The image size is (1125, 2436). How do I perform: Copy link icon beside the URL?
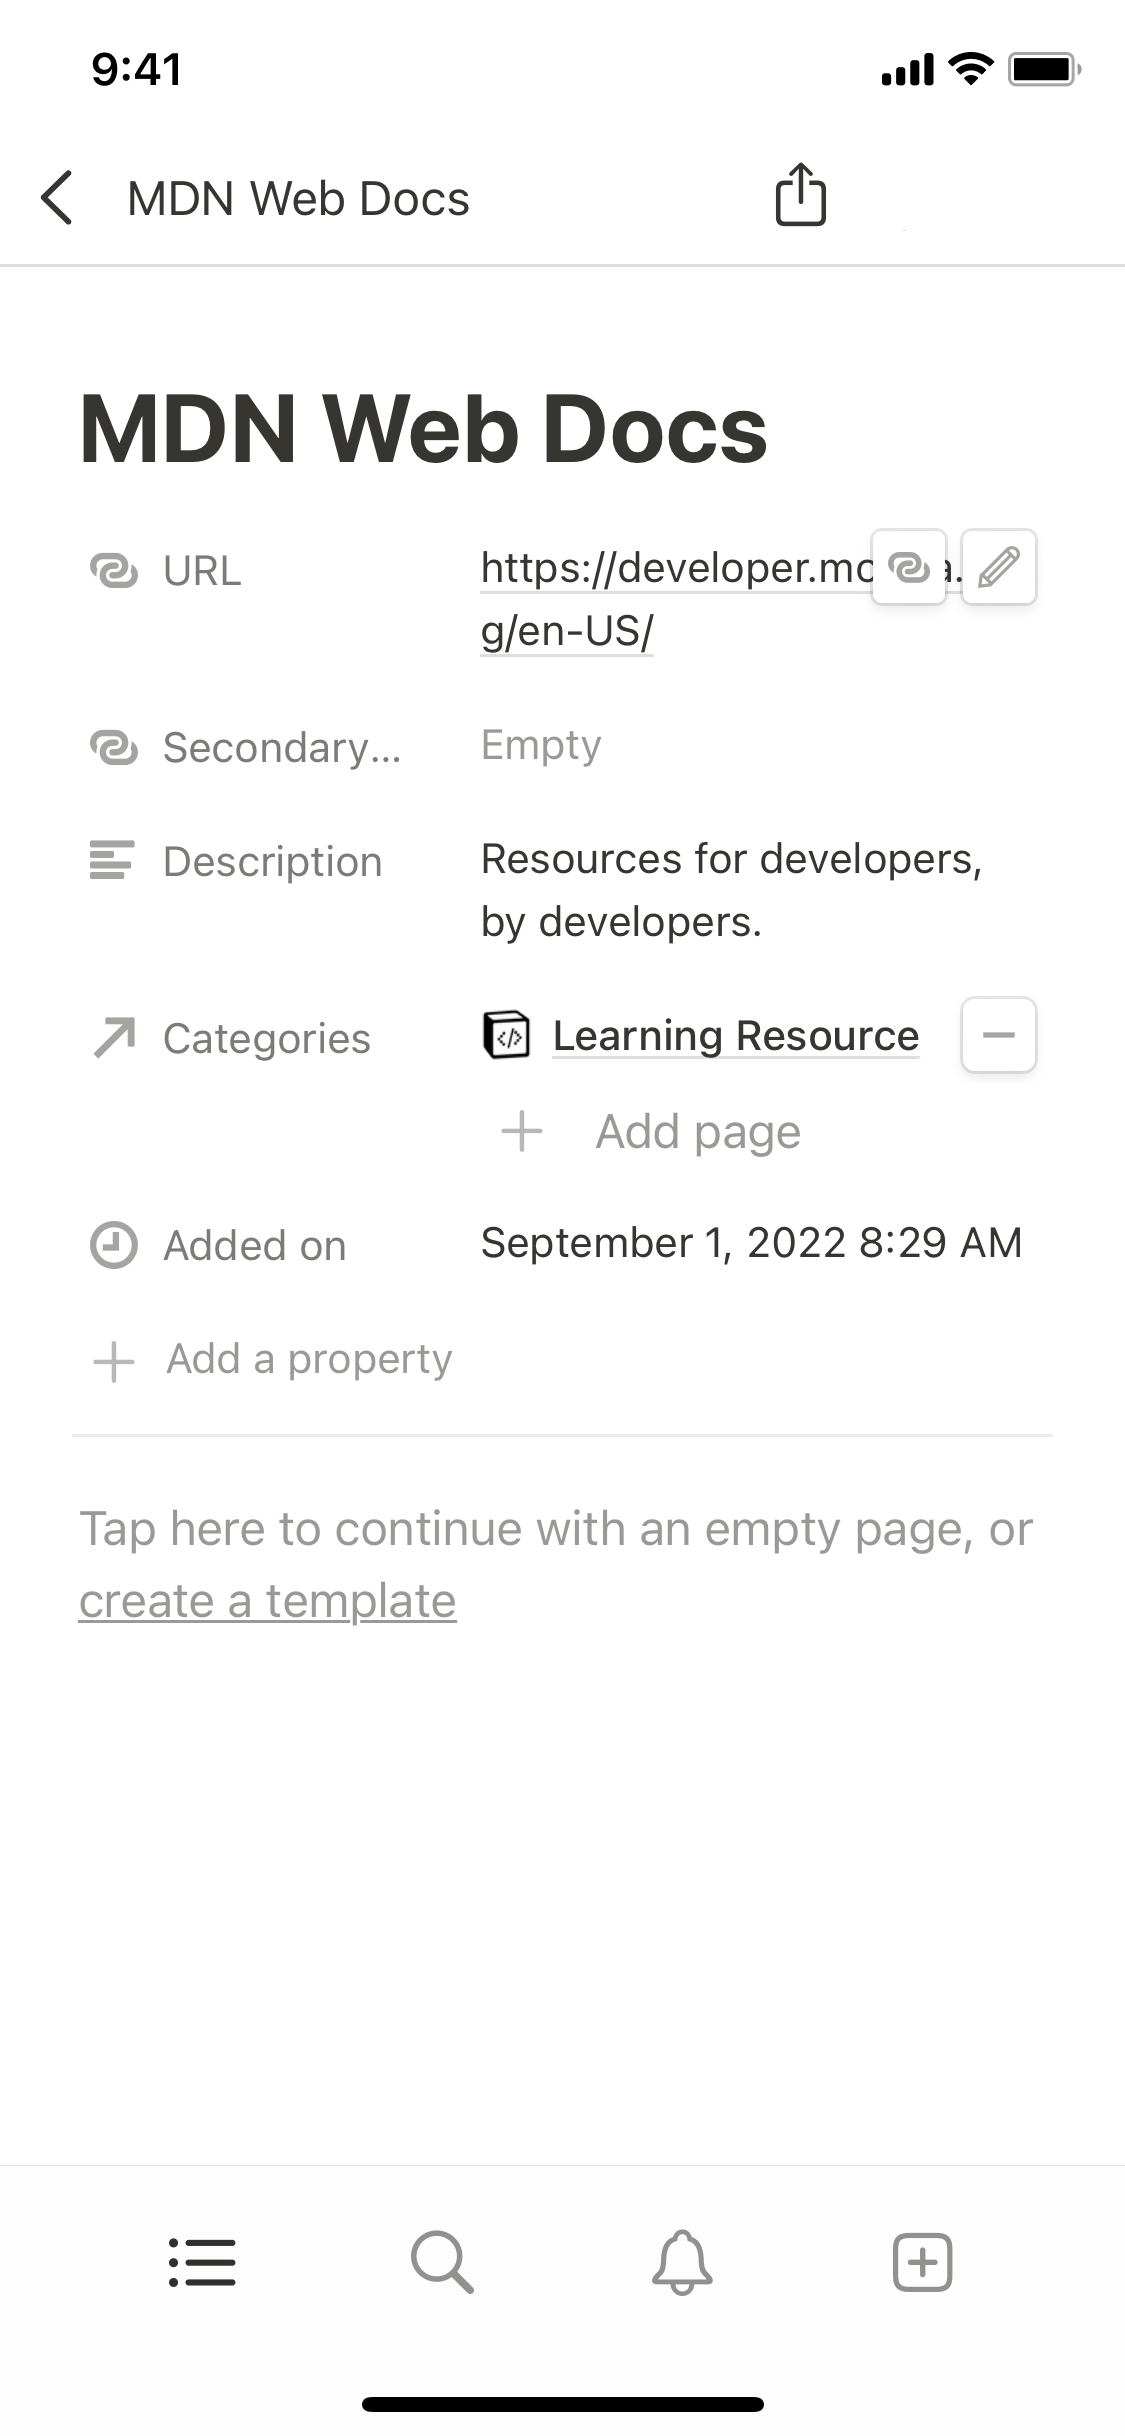coord(909,567)
